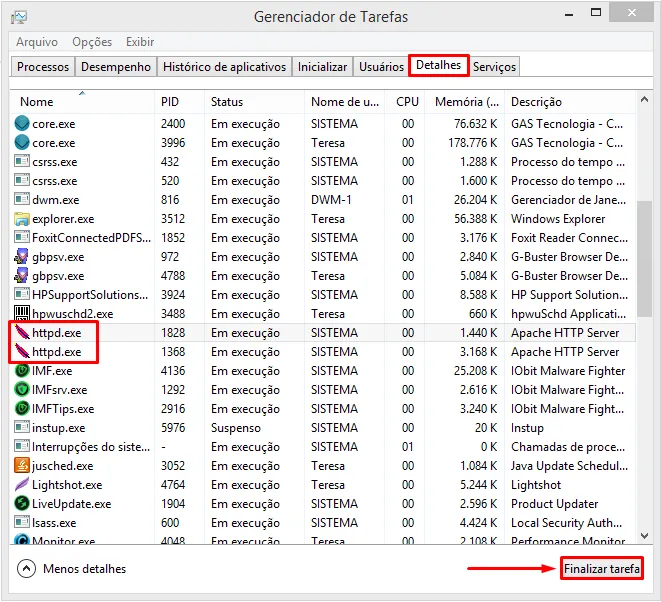Screen dimensions: 661x602
Task: Click the Local Security Auth... description
Action: [x=566, y=523]
